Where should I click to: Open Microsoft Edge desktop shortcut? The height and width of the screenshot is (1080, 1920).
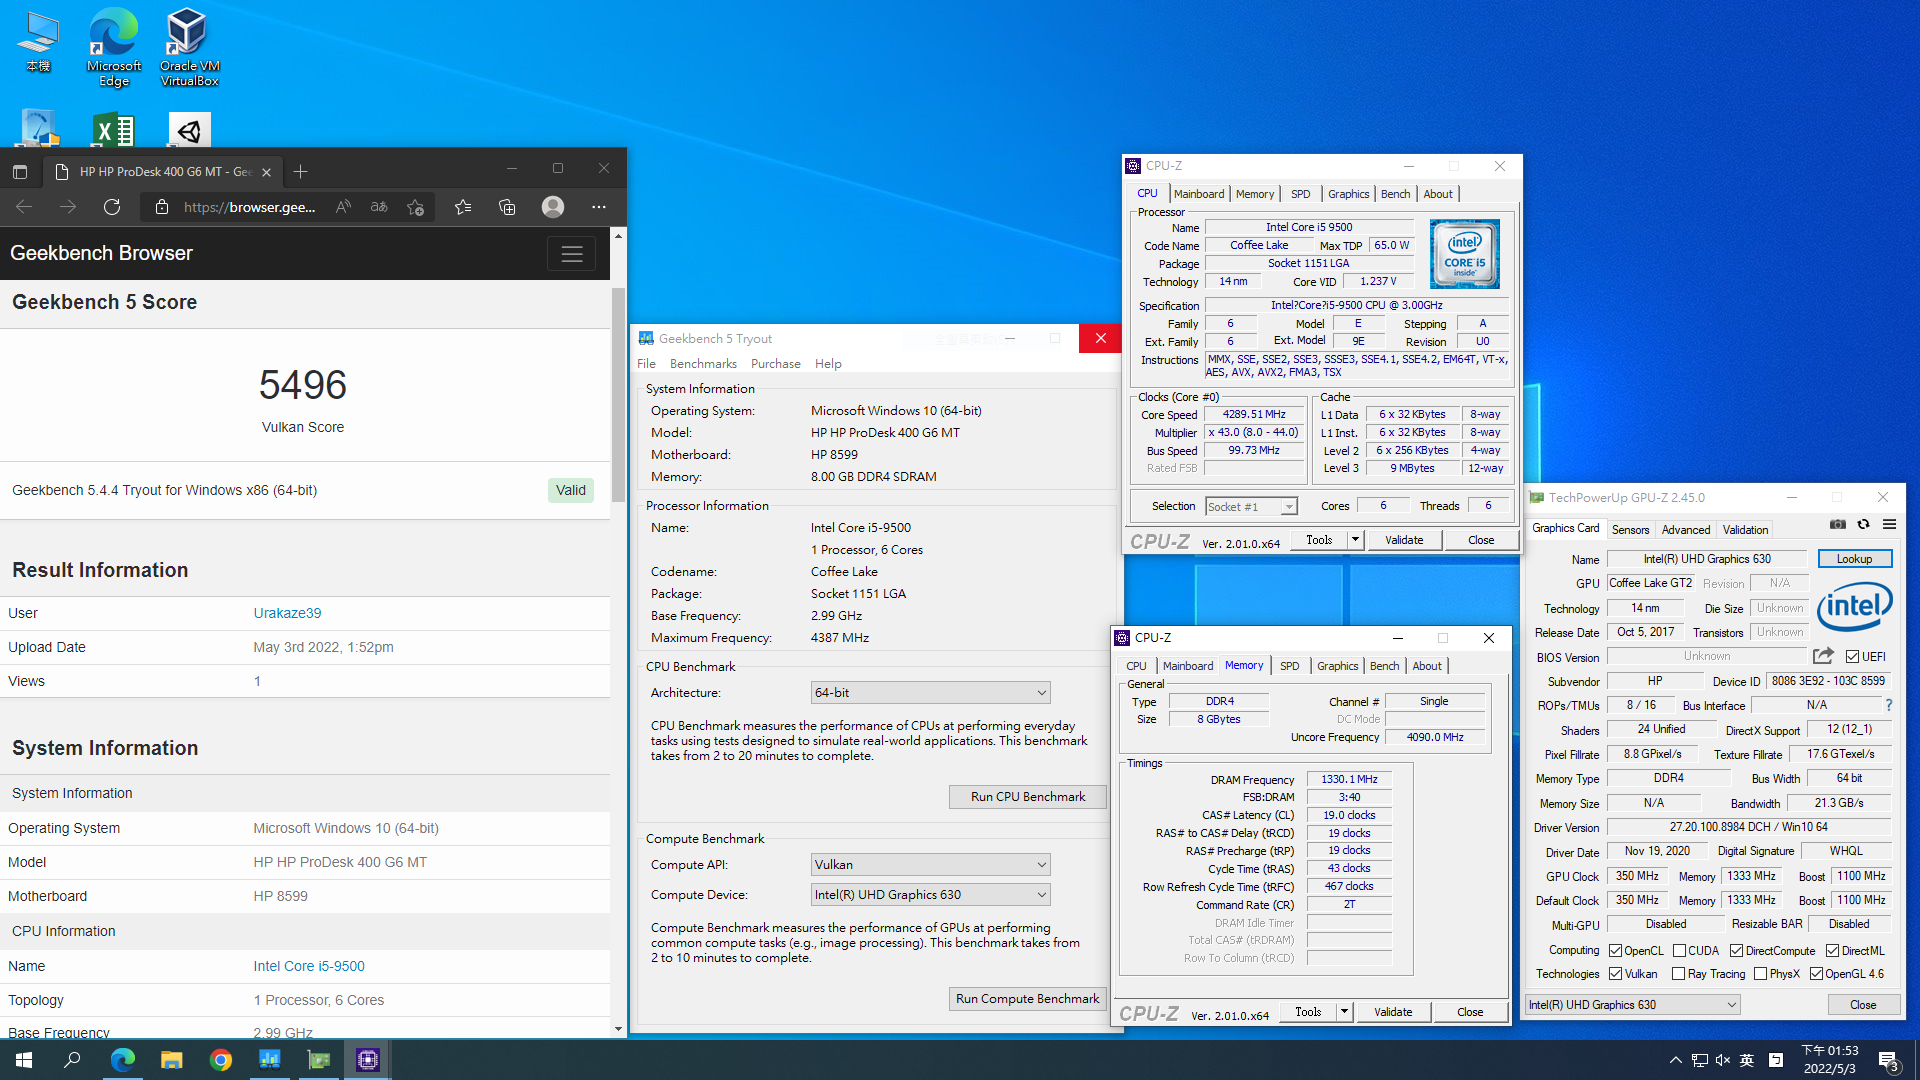click(x=114, y=47)
